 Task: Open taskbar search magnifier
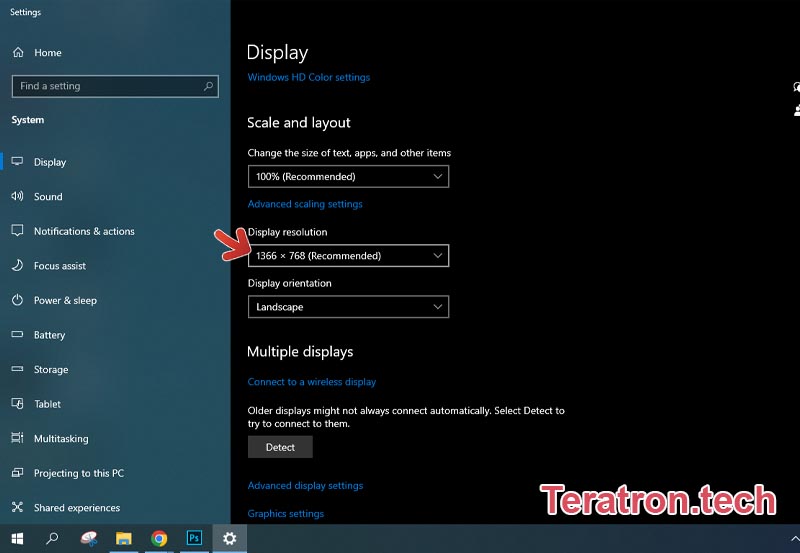pyautogui.click(x=52, y=538)
